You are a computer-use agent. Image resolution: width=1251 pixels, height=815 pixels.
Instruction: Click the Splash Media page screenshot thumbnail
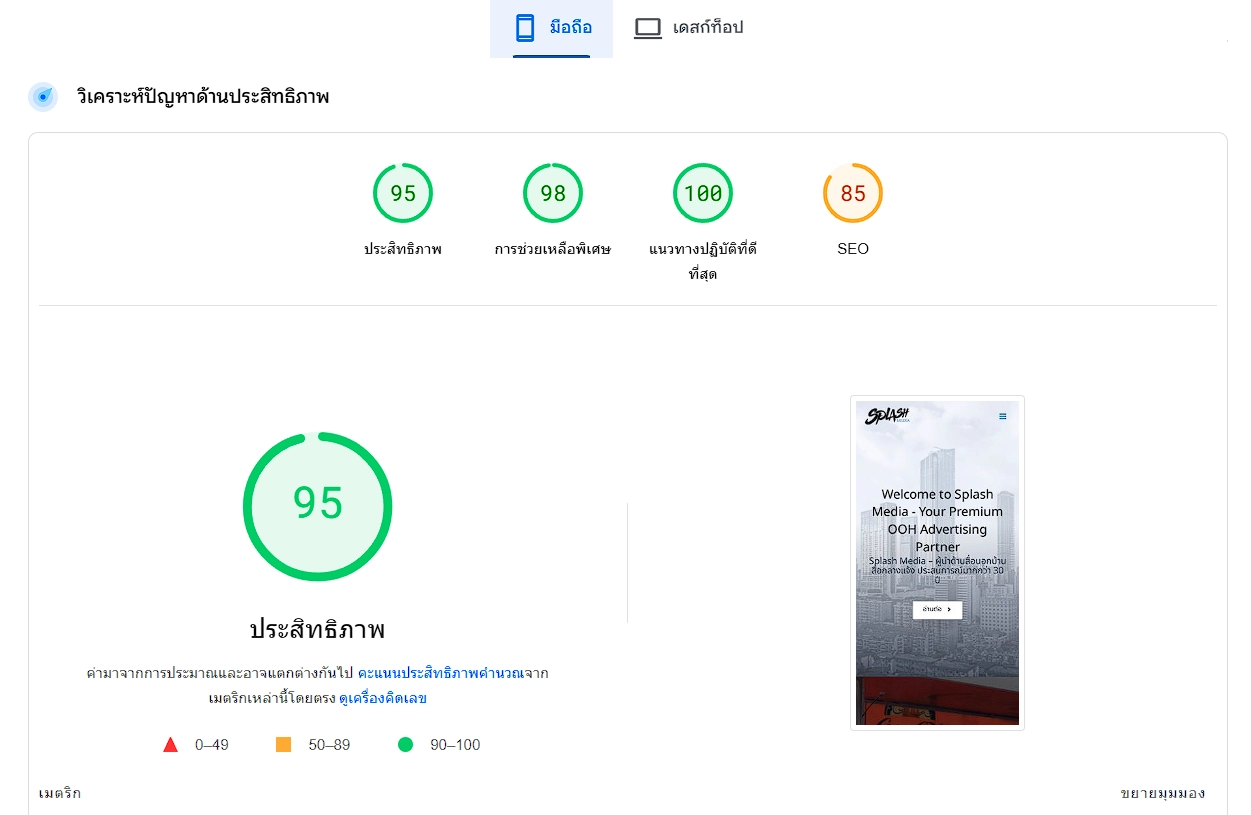tap(937, 563)
